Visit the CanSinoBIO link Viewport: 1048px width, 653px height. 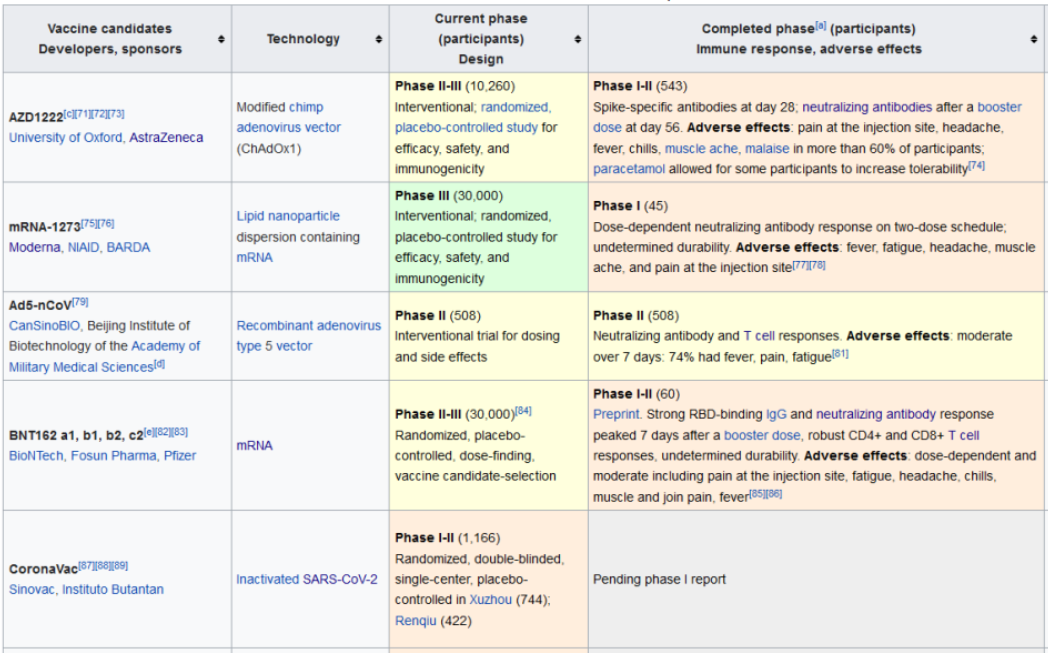click(x=43, y=325)
